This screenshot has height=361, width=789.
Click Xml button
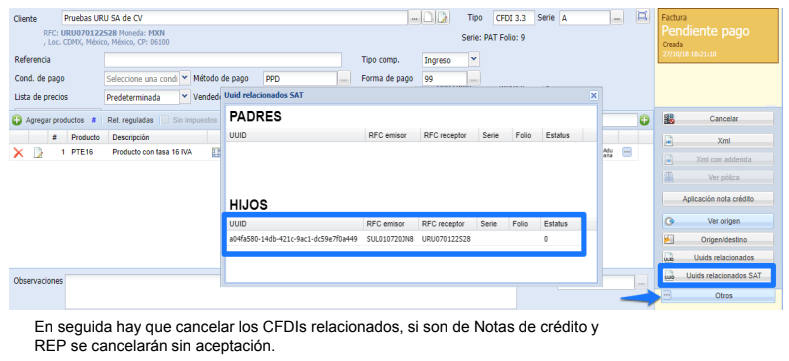click(718, 141)
